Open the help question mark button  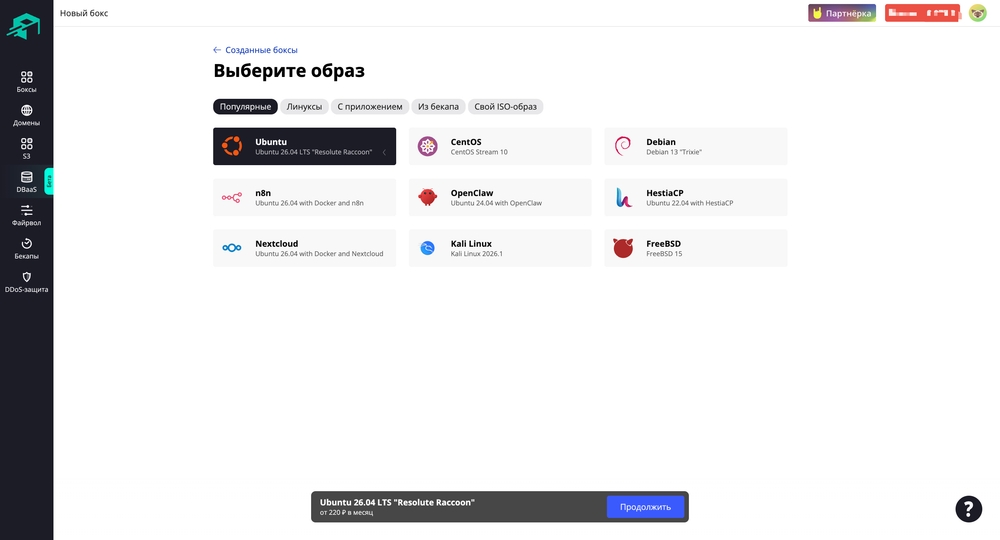(968, 509)
